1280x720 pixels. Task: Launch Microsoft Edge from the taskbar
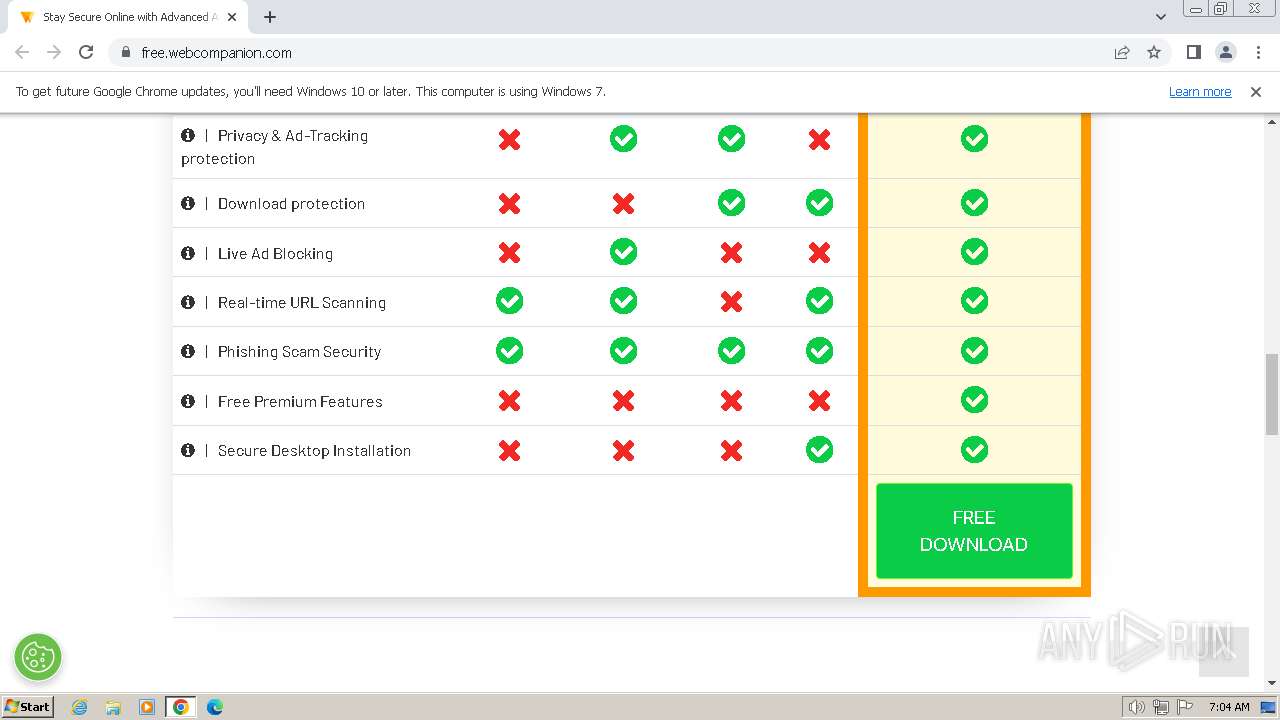[x=215, y=707]
